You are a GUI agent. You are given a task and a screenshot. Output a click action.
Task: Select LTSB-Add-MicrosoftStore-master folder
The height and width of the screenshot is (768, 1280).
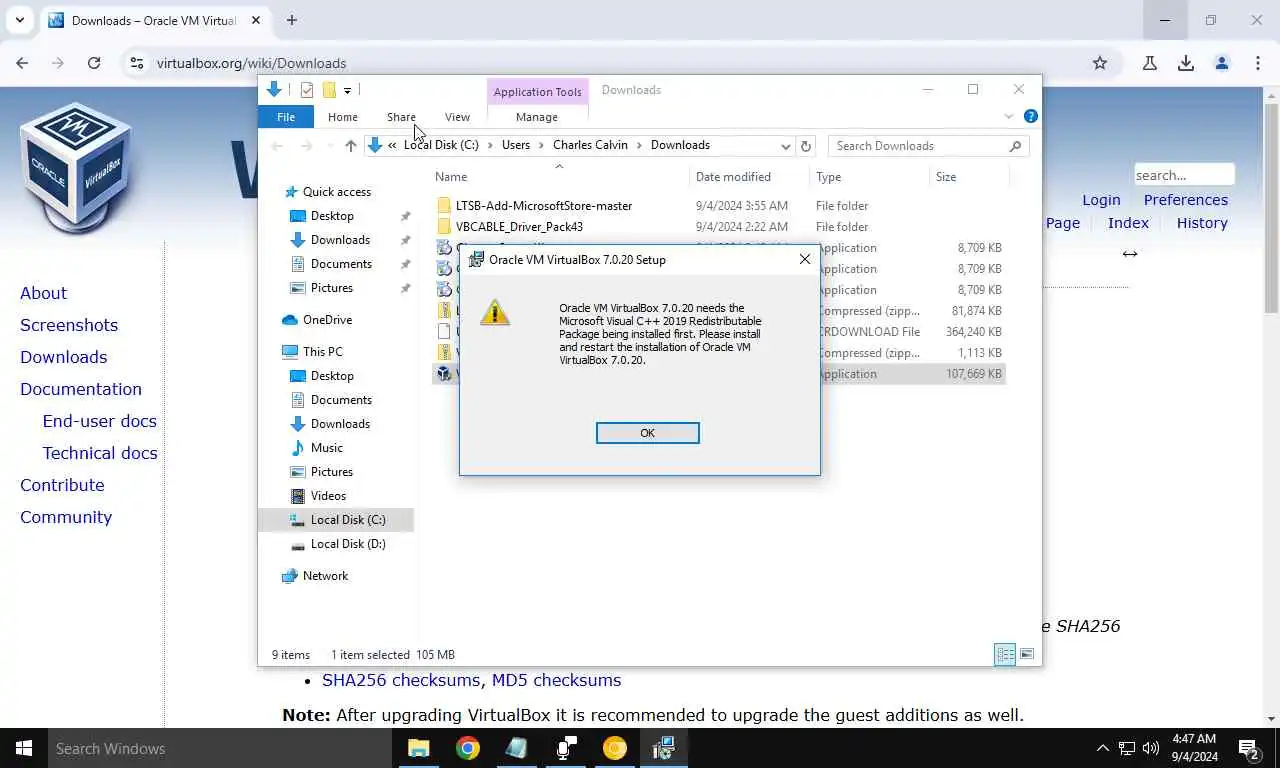pyautogui.click(x=544, y=206)
